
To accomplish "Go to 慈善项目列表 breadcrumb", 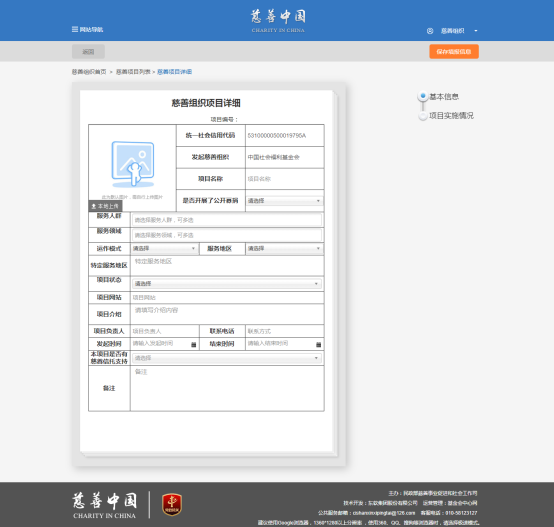I will pos(133,72).
